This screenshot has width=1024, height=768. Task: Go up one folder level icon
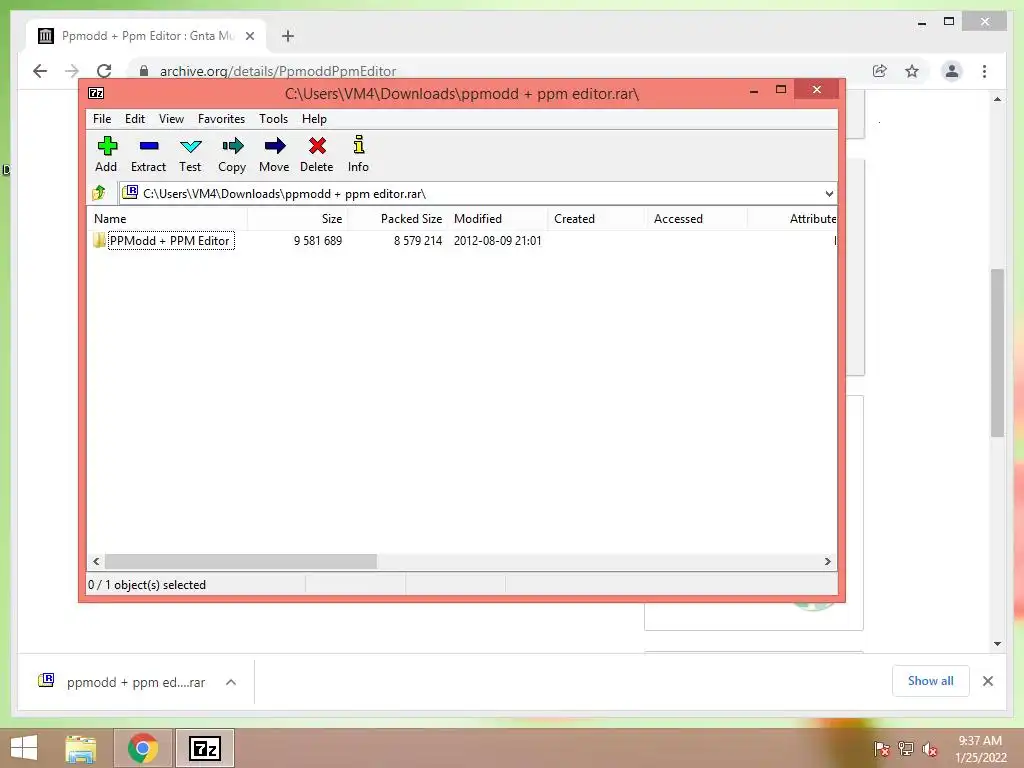coord(99,193)
